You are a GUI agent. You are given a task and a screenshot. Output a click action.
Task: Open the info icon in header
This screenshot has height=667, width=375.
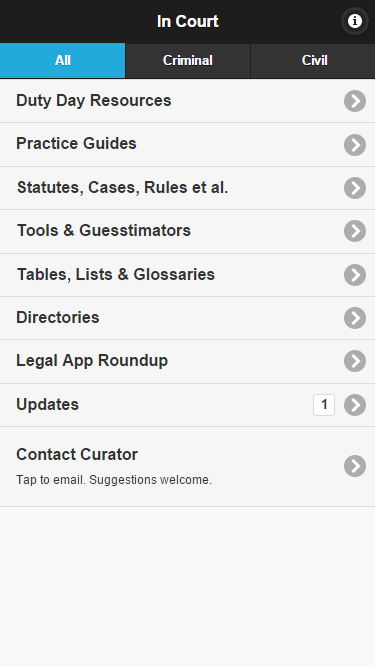[x=355, y=21]
